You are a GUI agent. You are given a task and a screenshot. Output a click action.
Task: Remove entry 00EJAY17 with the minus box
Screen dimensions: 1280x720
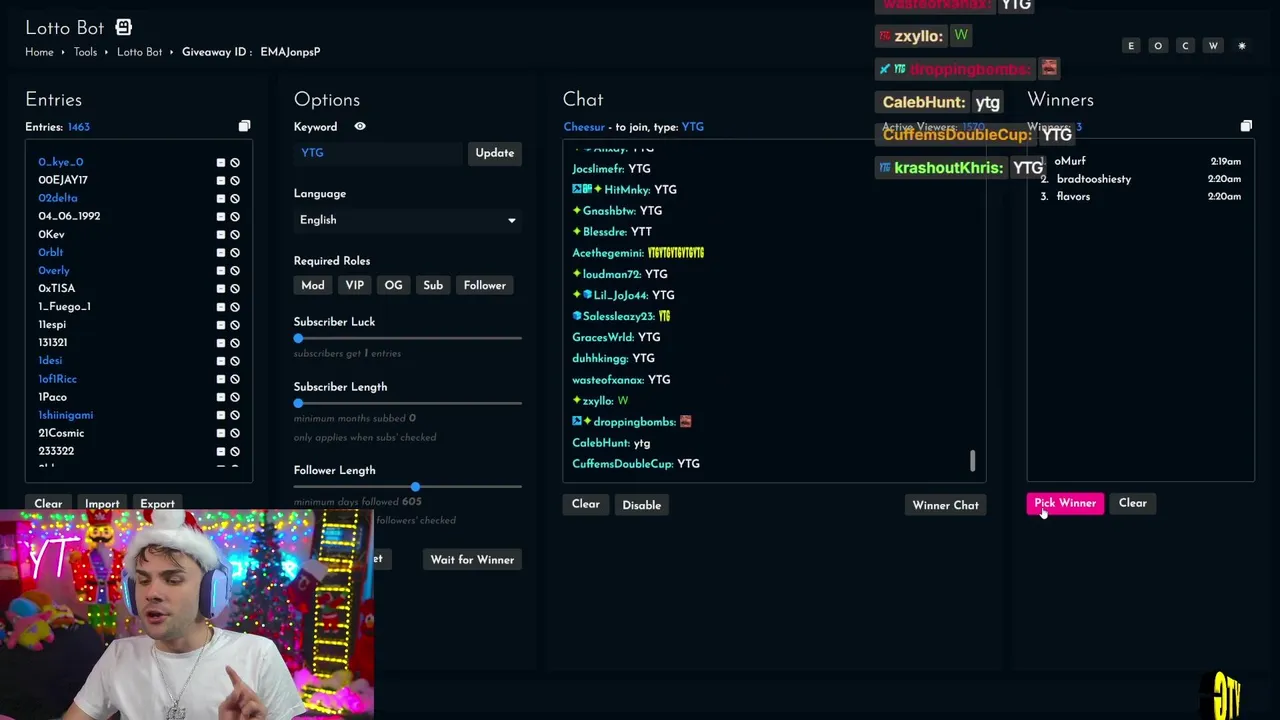(x=221, y=180)
